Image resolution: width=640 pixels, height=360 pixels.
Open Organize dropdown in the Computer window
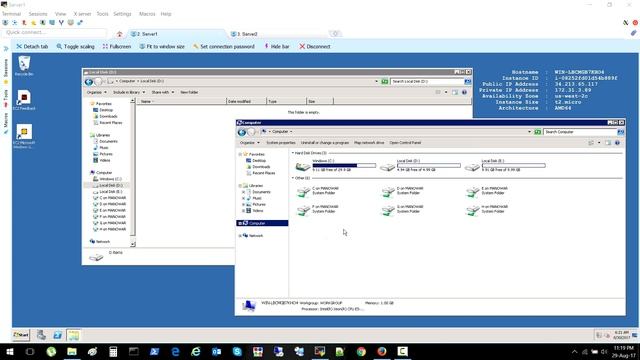pyautogui.click(x=249, y=143)
